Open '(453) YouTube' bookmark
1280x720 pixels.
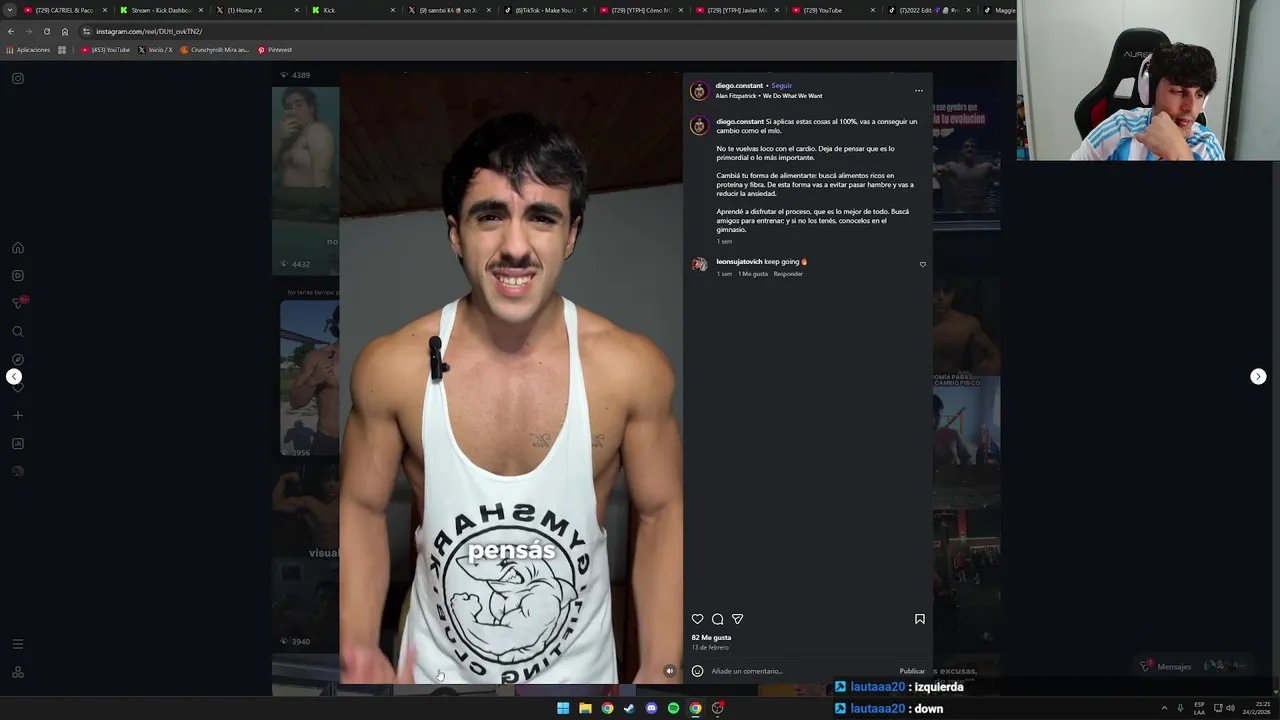coord(106,50)
